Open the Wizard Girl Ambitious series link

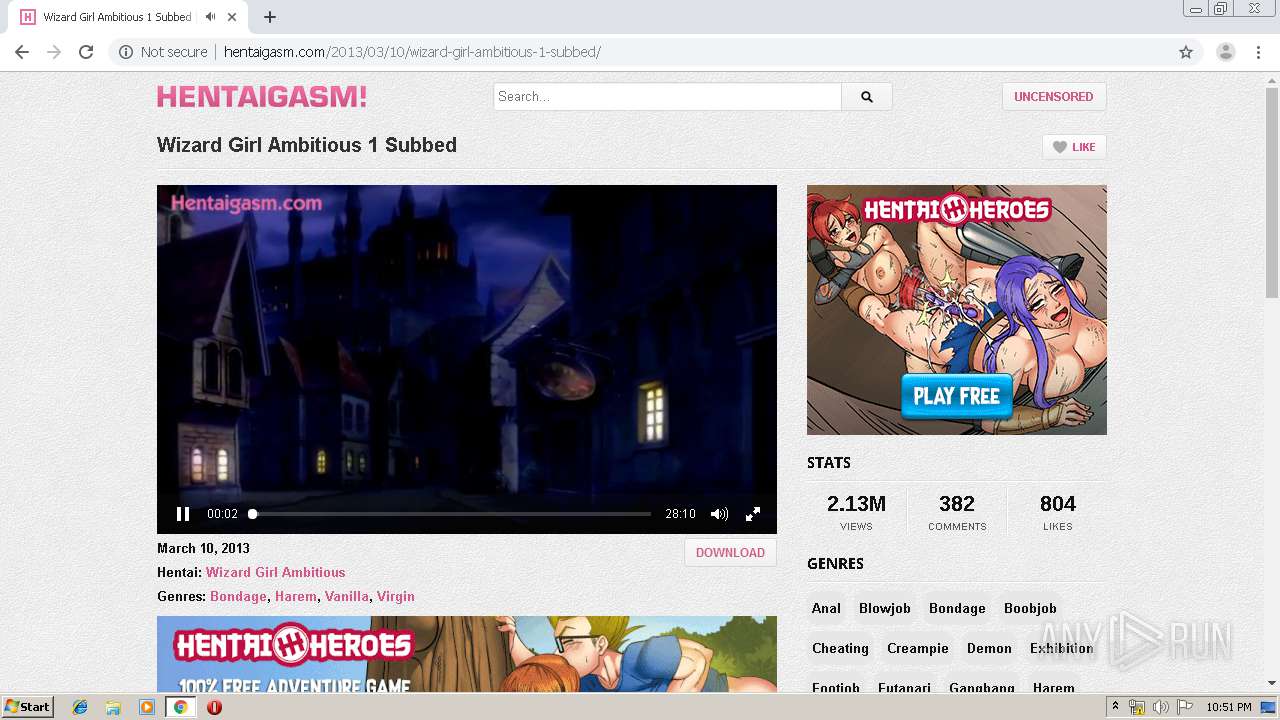point(276,573)
